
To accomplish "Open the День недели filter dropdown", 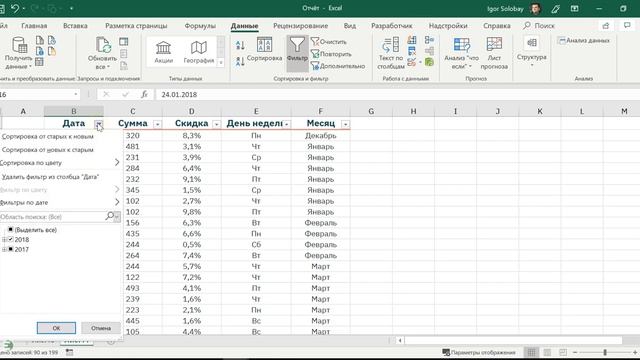I will [287, 124].
